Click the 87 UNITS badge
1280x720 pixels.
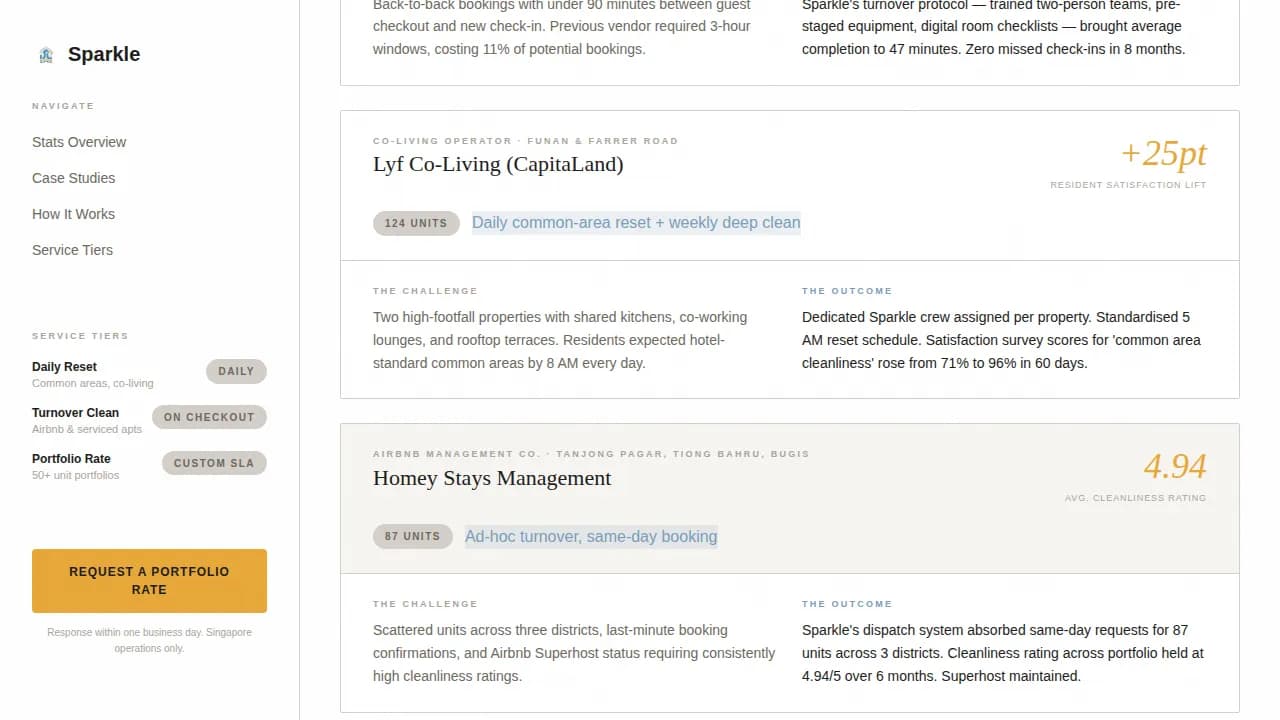tap(412, 537)
